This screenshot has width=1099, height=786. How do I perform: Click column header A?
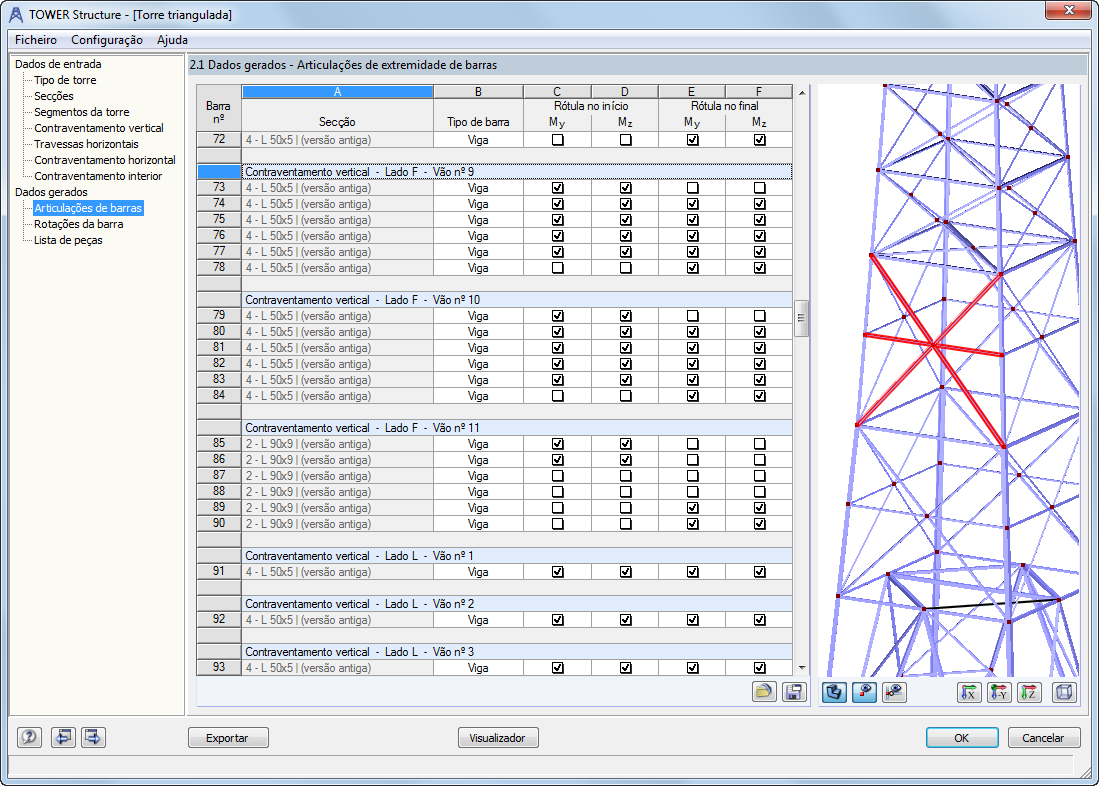point(337,92)
